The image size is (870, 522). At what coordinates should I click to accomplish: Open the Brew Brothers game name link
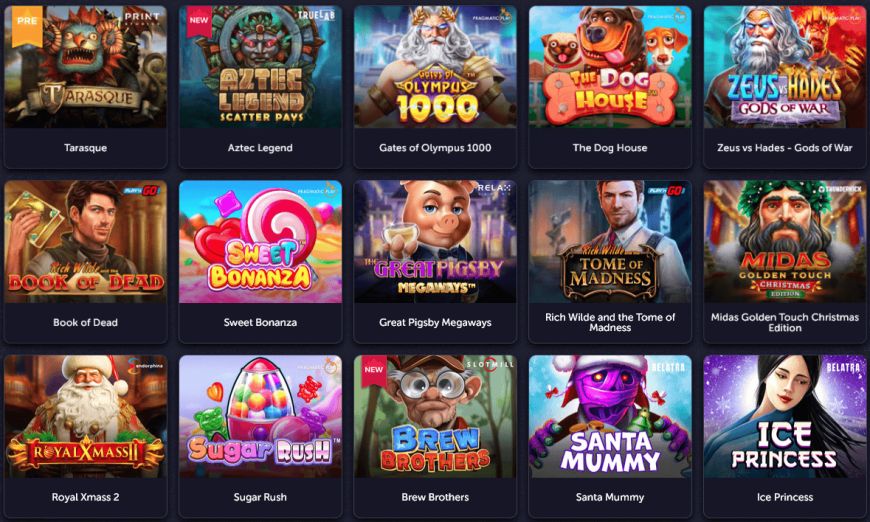(x=435, y=497)
